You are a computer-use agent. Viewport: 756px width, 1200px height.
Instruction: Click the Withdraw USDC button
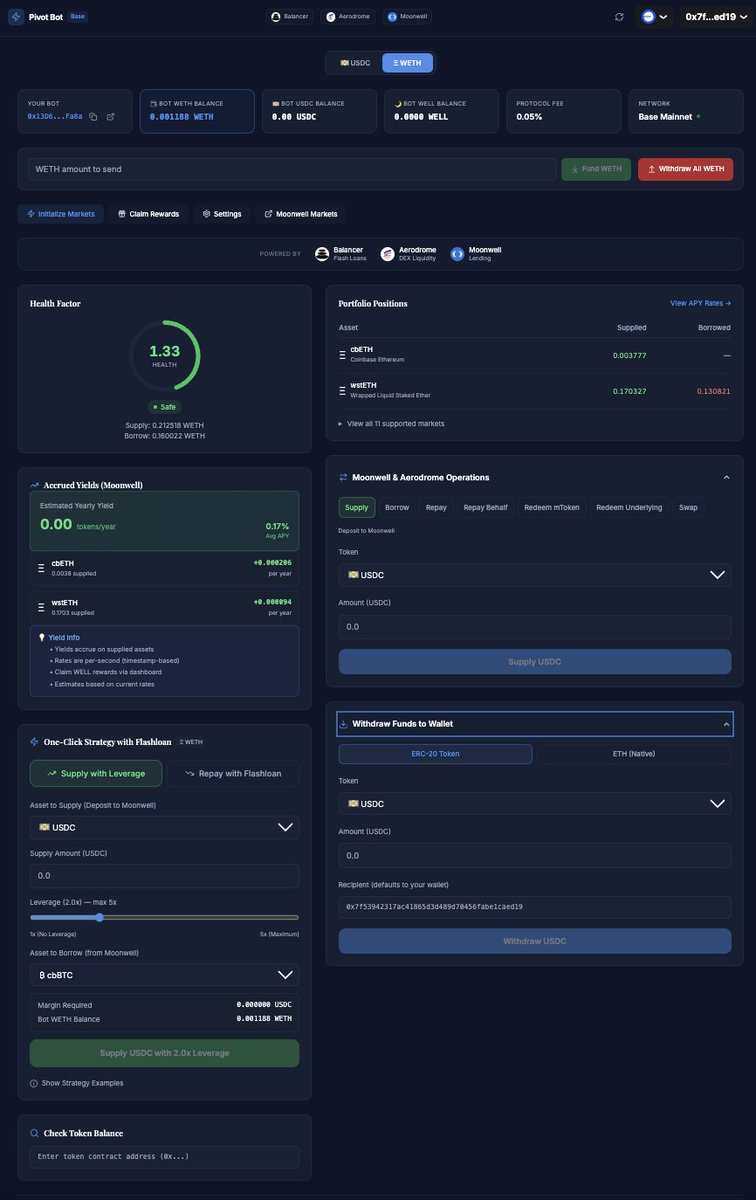pyautogui.click(x=535, y=941)
